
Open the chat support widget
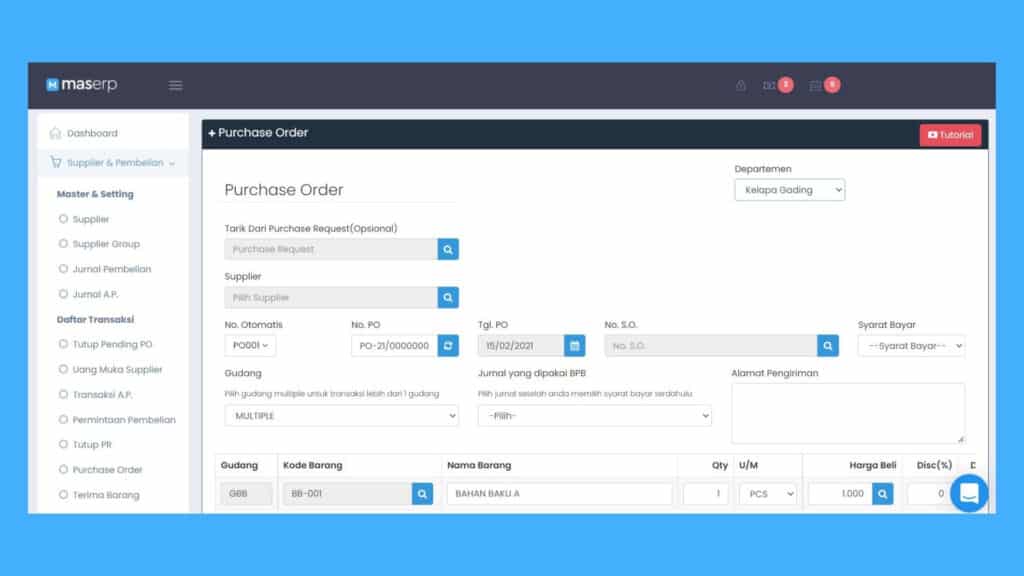[969, 492]
